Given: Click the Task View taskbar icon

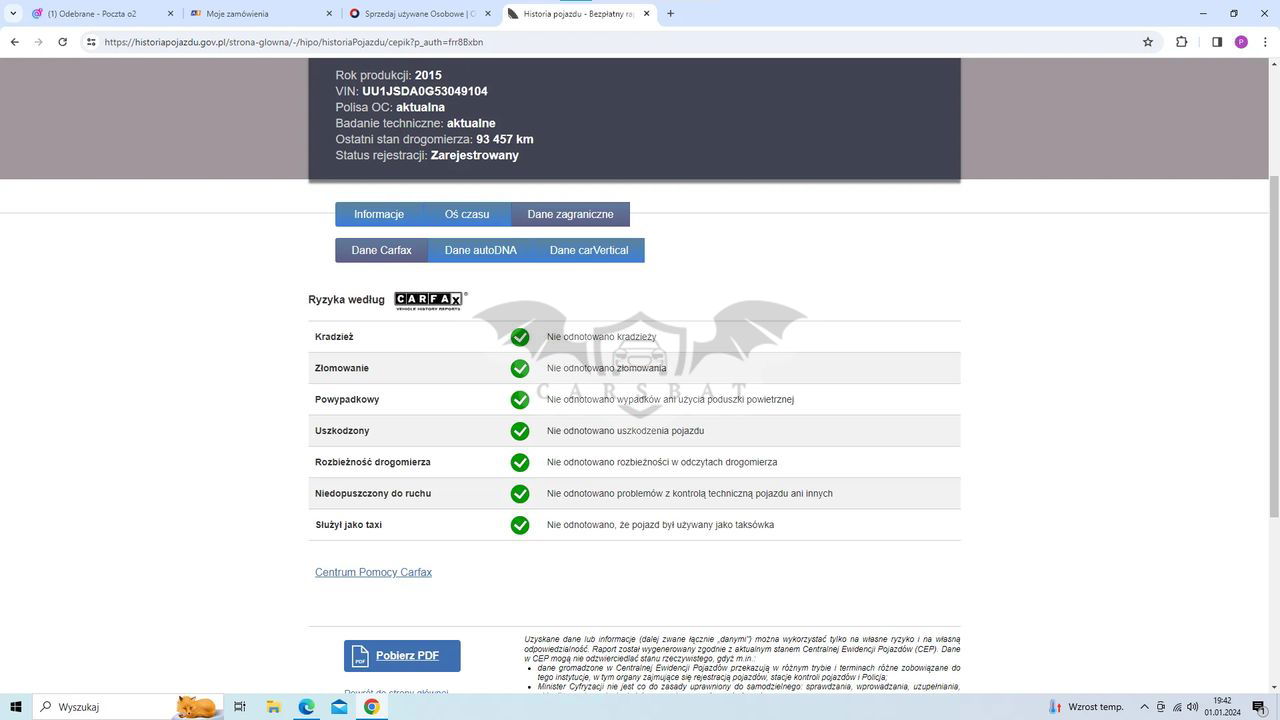Looking at the screenshot, I should (x=240, y=707).
